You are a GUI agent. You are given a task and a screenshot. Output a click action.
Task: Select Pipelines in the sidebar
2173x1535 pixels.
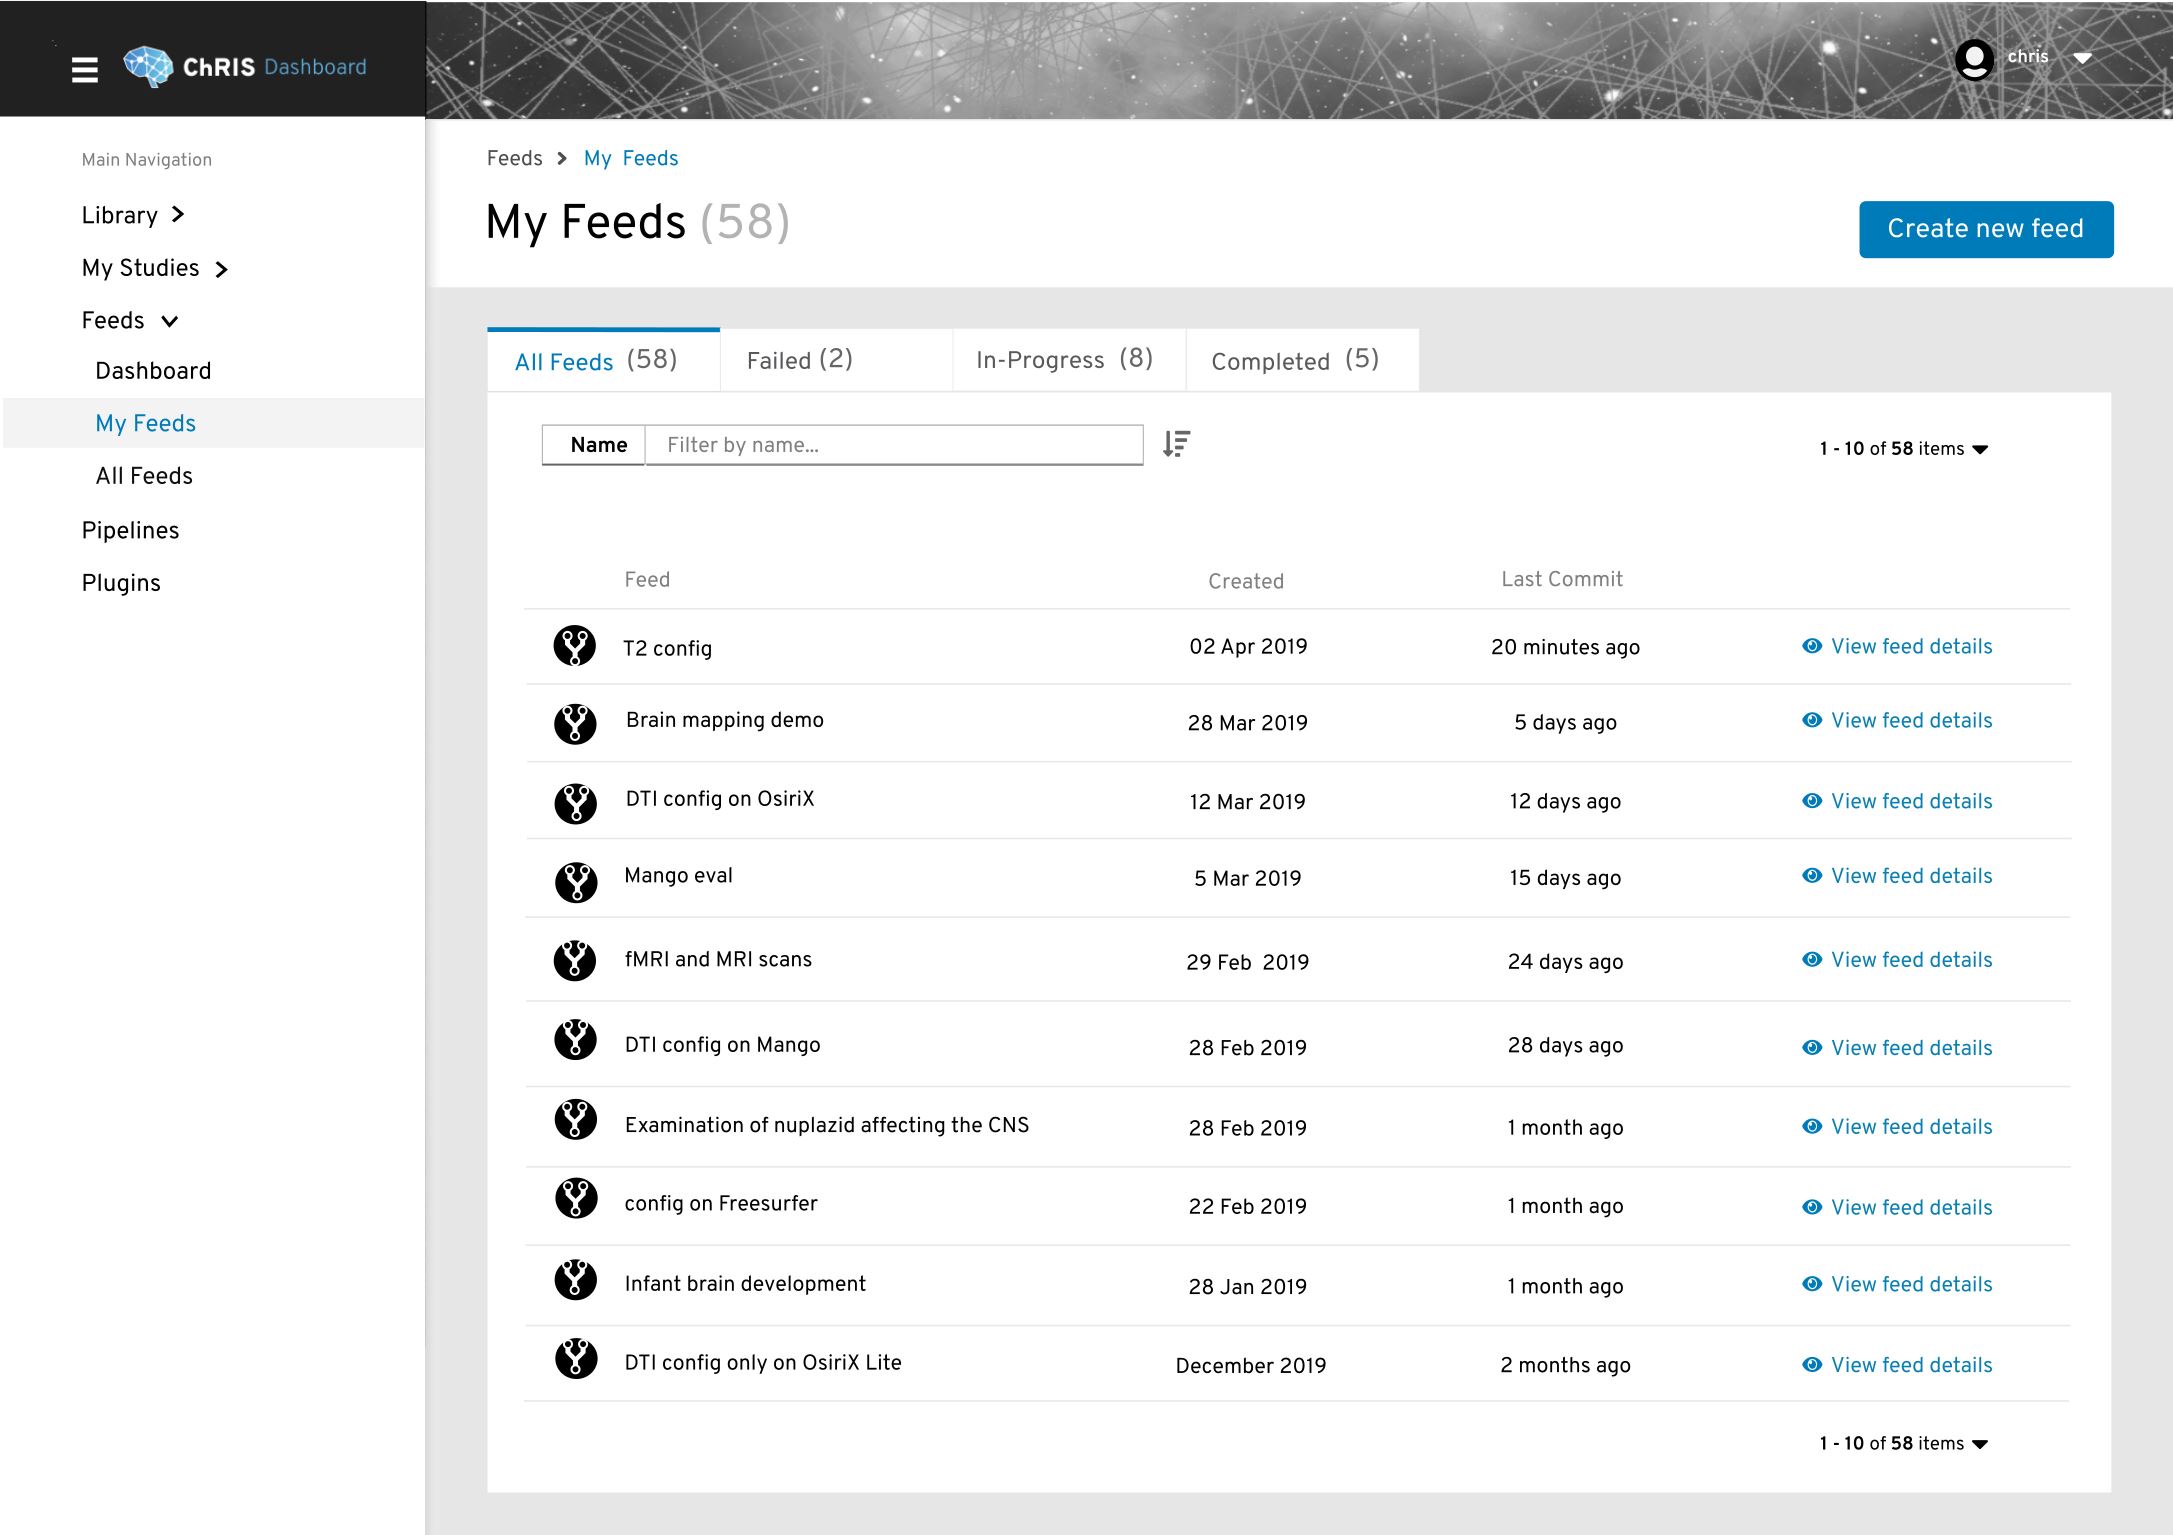(x=131, y=530)
